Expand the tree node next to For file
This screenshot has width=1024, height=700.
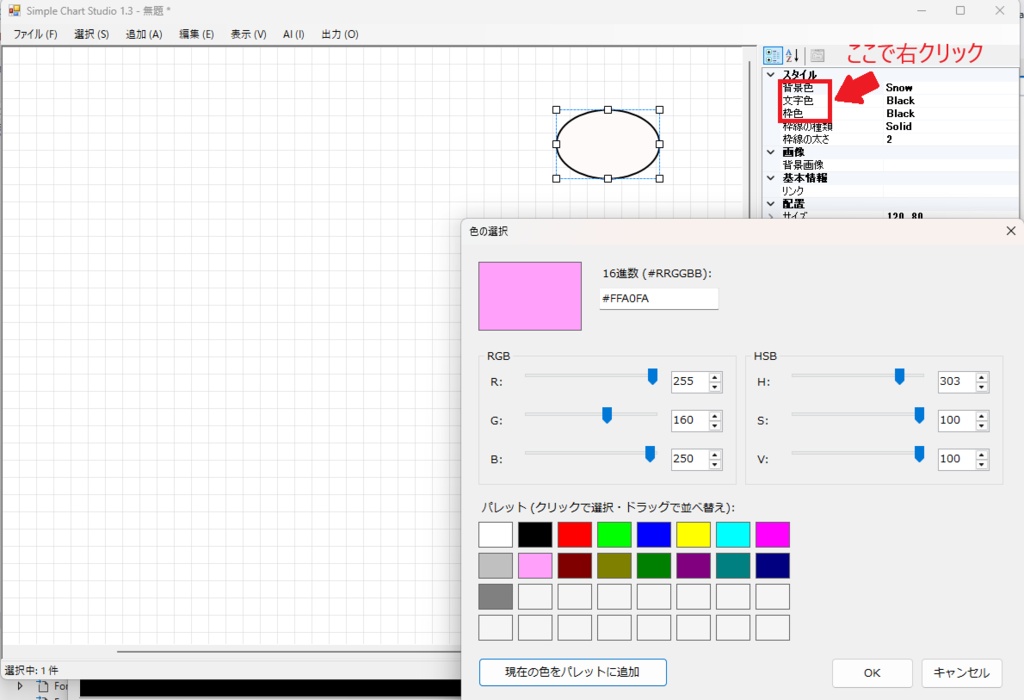(20, 686)
